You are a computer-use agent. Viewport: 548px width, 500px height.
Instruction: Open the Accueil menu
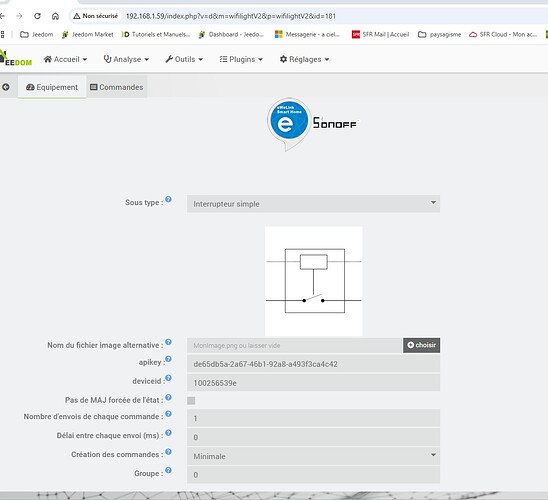tap(65, 59)
